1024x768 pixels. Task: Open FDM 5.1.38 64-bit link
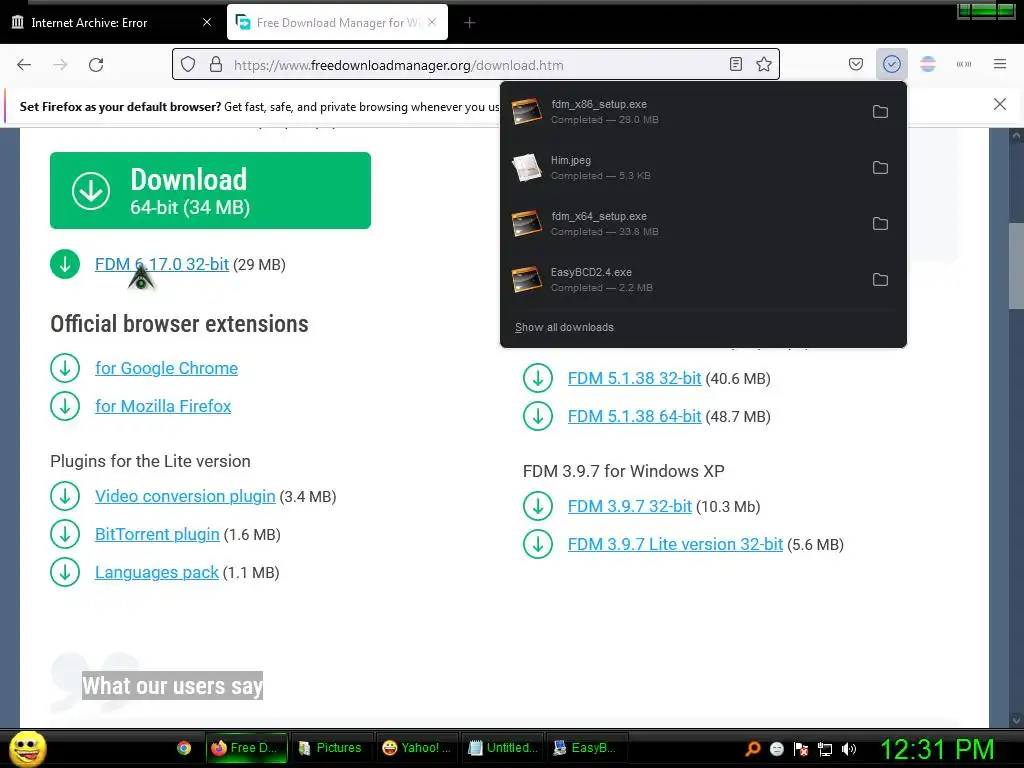635,416
